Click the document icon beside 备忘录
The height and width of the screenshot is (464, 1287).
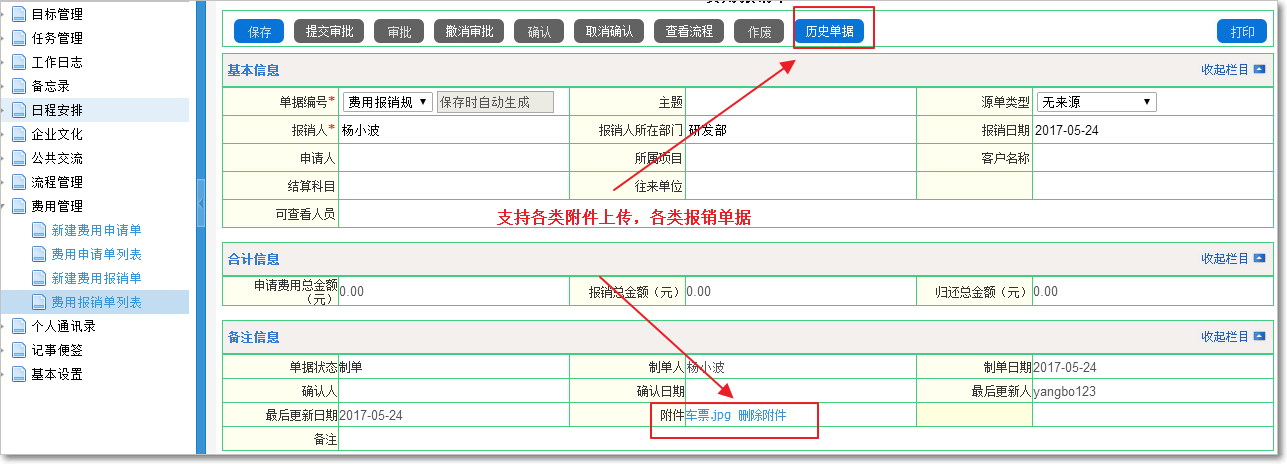tap(18, 86)
